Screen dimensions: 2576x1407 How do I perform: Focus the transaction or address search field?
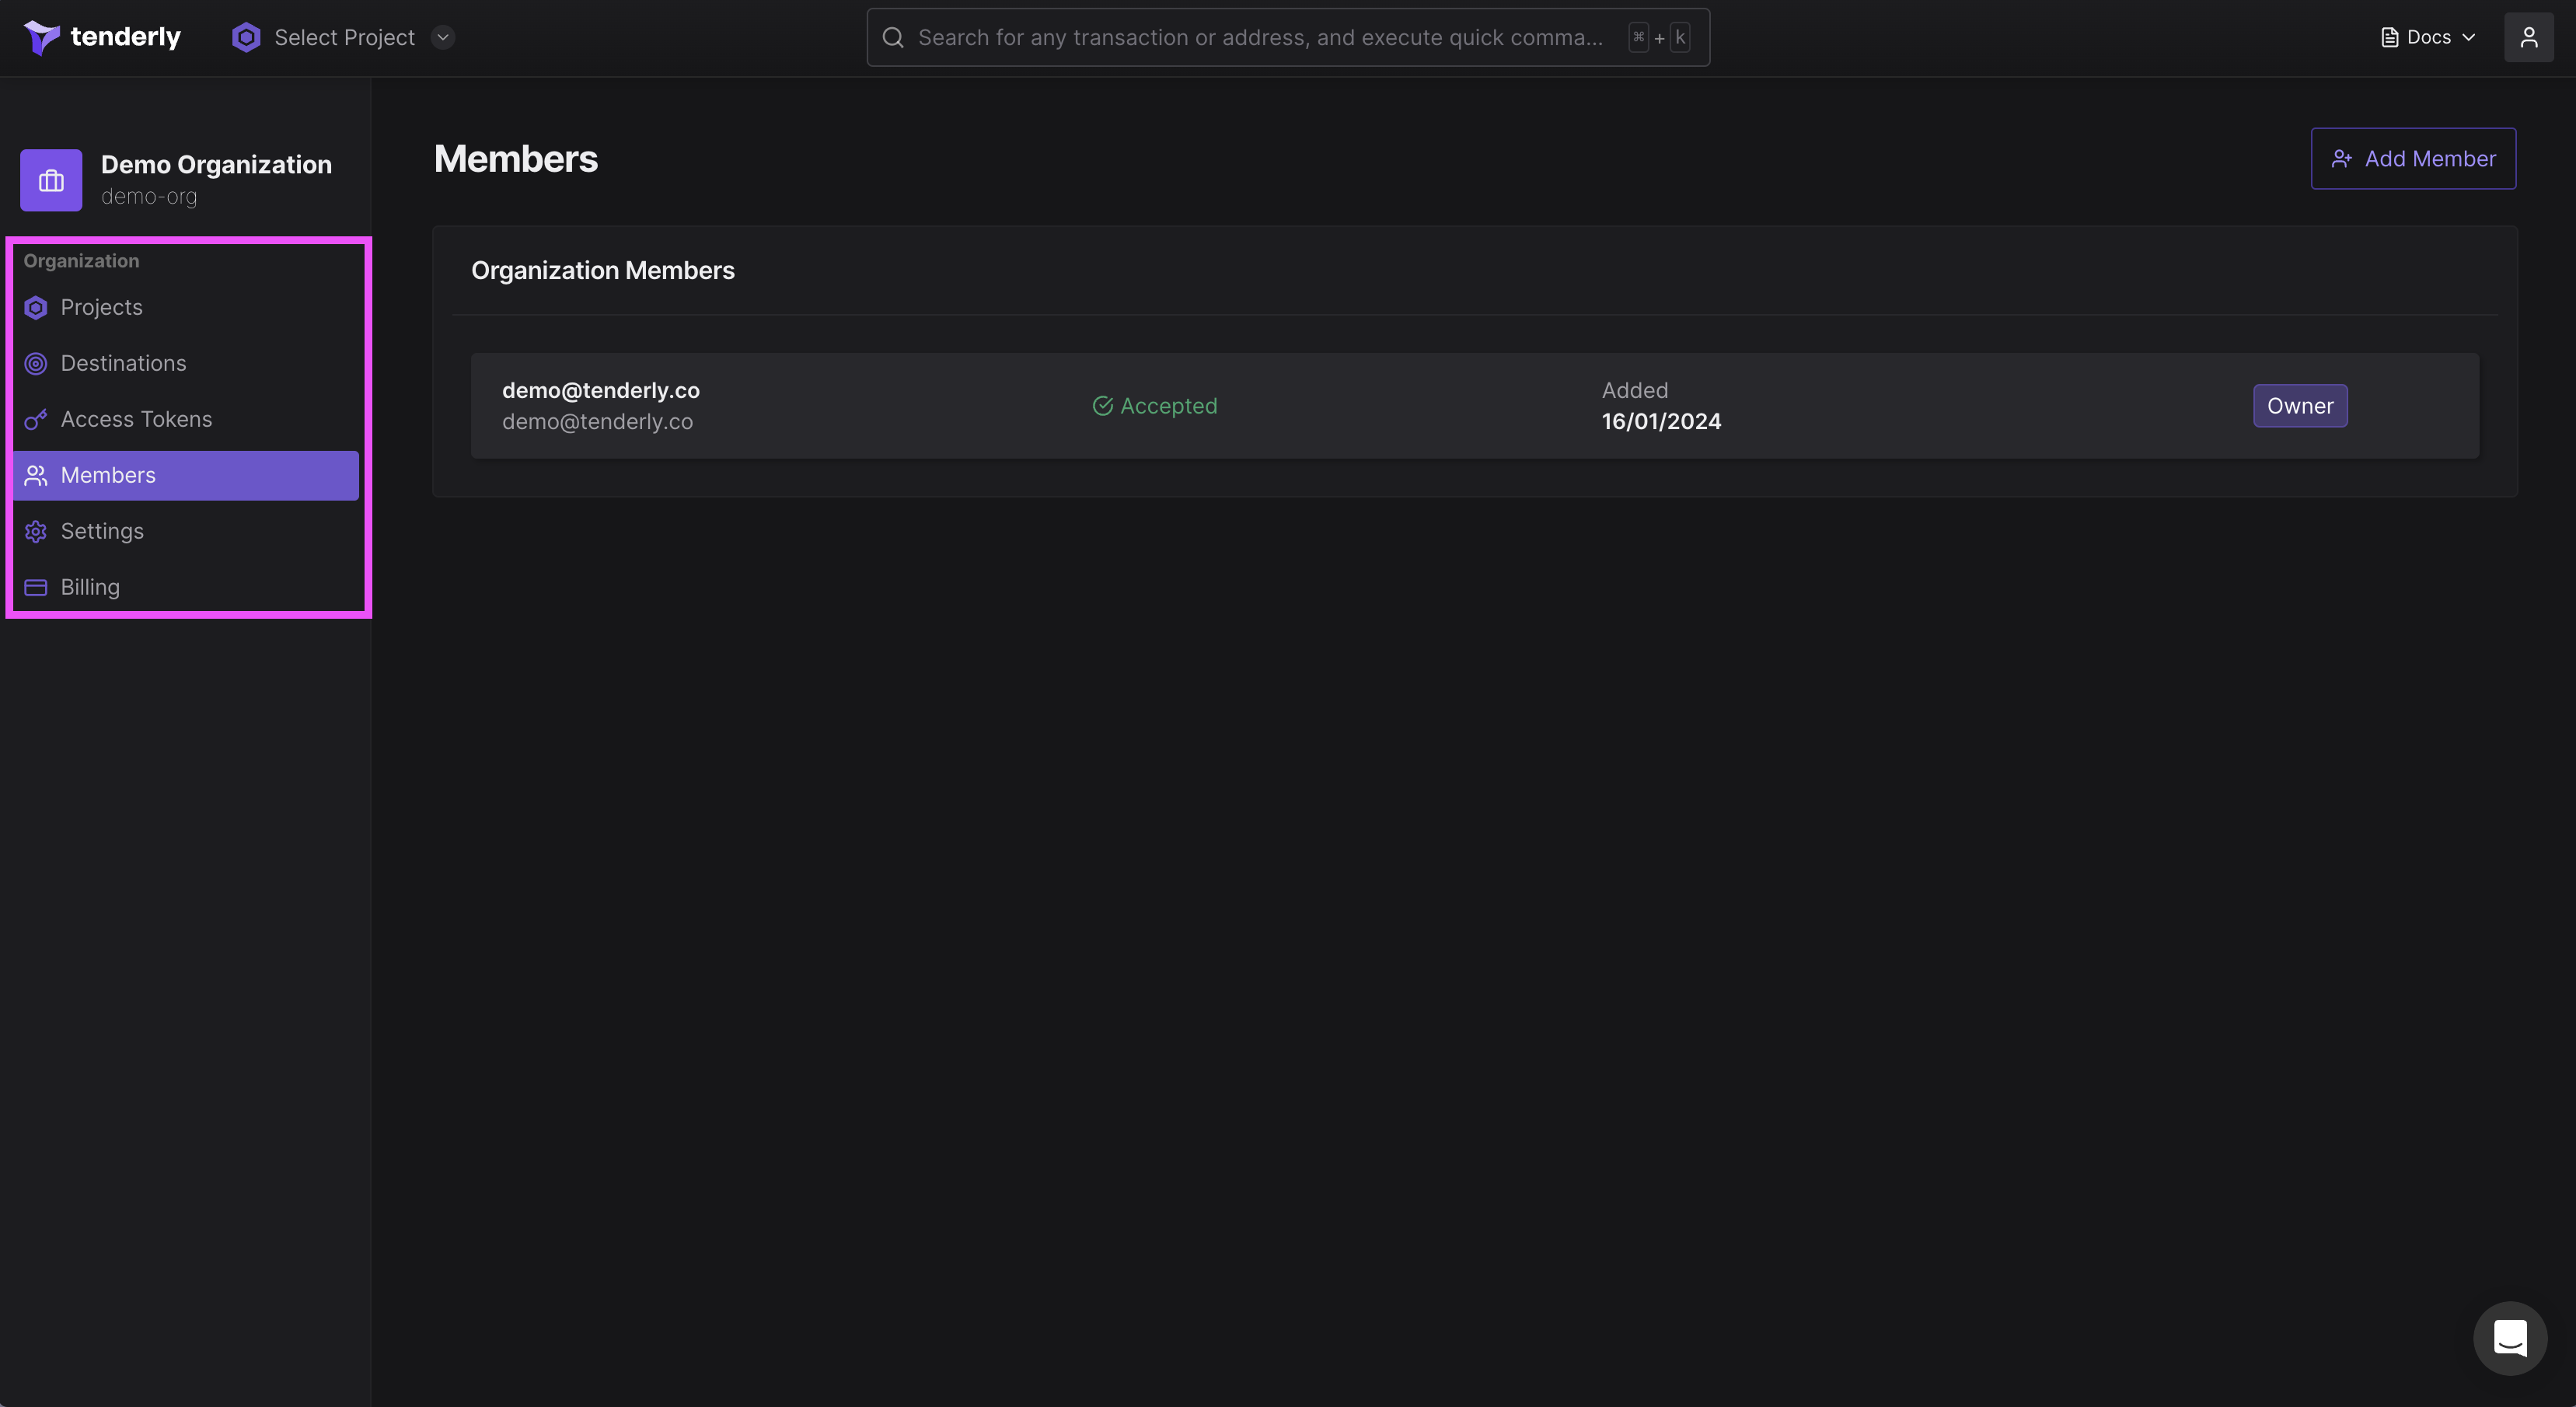(x=1288, y=37)
